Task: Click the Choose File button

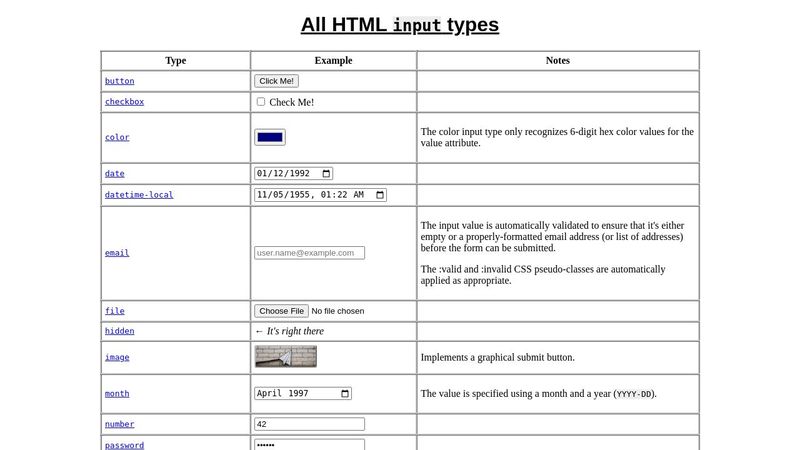Action: (281, 311)
